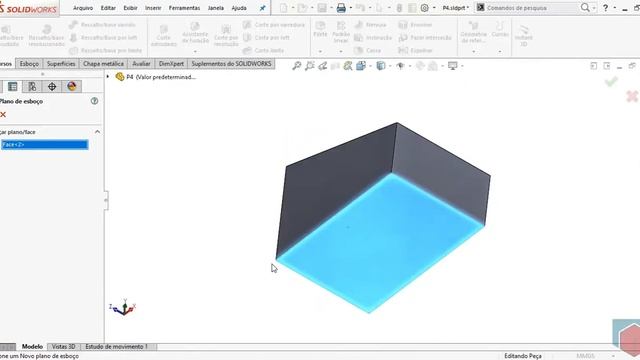
Task: Click the New document icon
Action: tap(283, 8)
